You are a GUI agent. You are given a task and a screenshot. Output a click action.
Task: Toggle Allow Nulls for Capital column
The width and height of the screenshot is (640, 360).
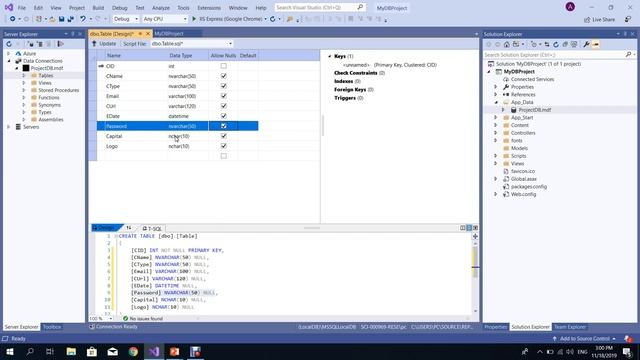pos(224,136)
